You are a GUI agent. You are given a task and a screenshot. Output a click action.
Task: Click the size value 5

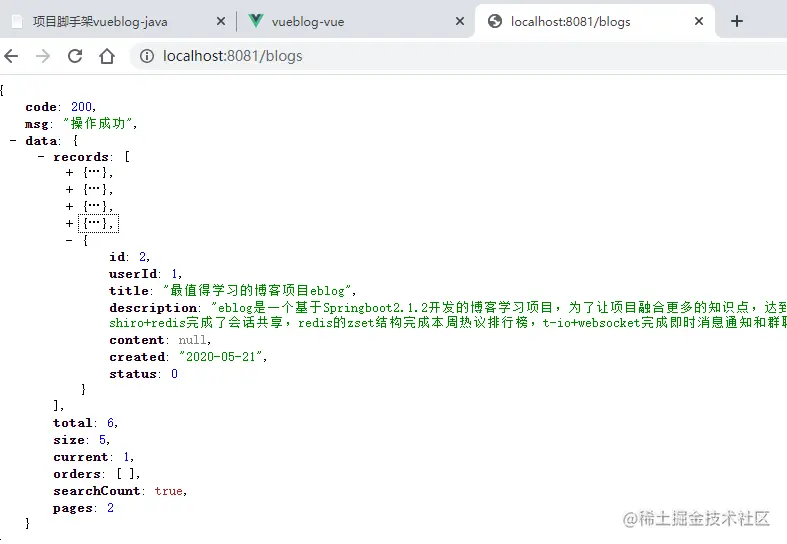tap(102, 440)
